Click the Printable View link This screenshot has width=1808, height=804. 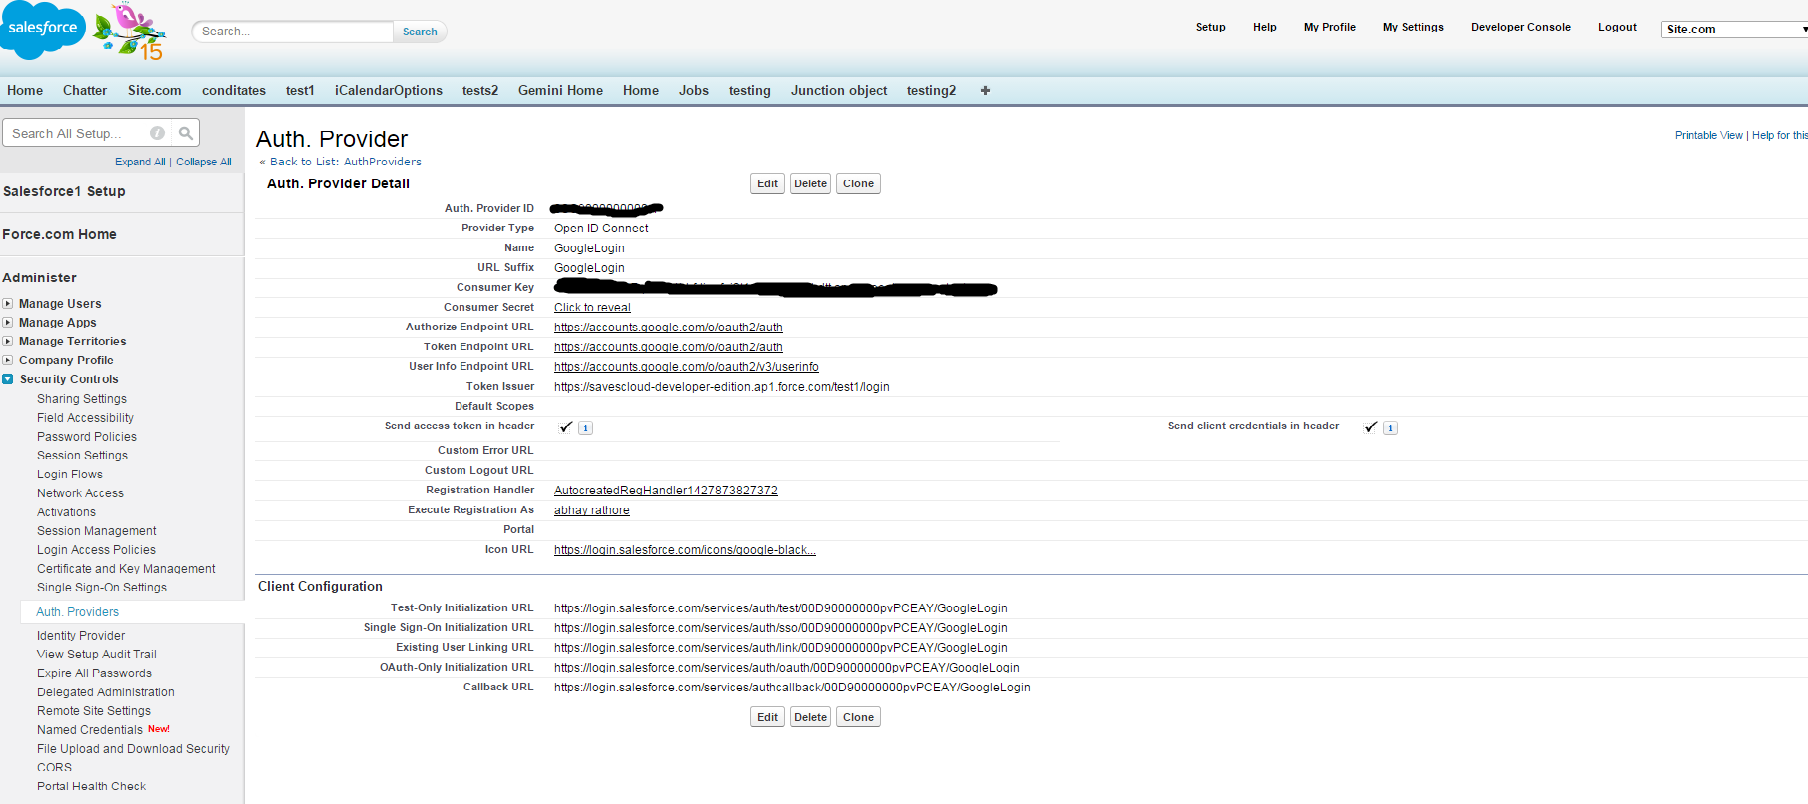[x=1709, y=135]
